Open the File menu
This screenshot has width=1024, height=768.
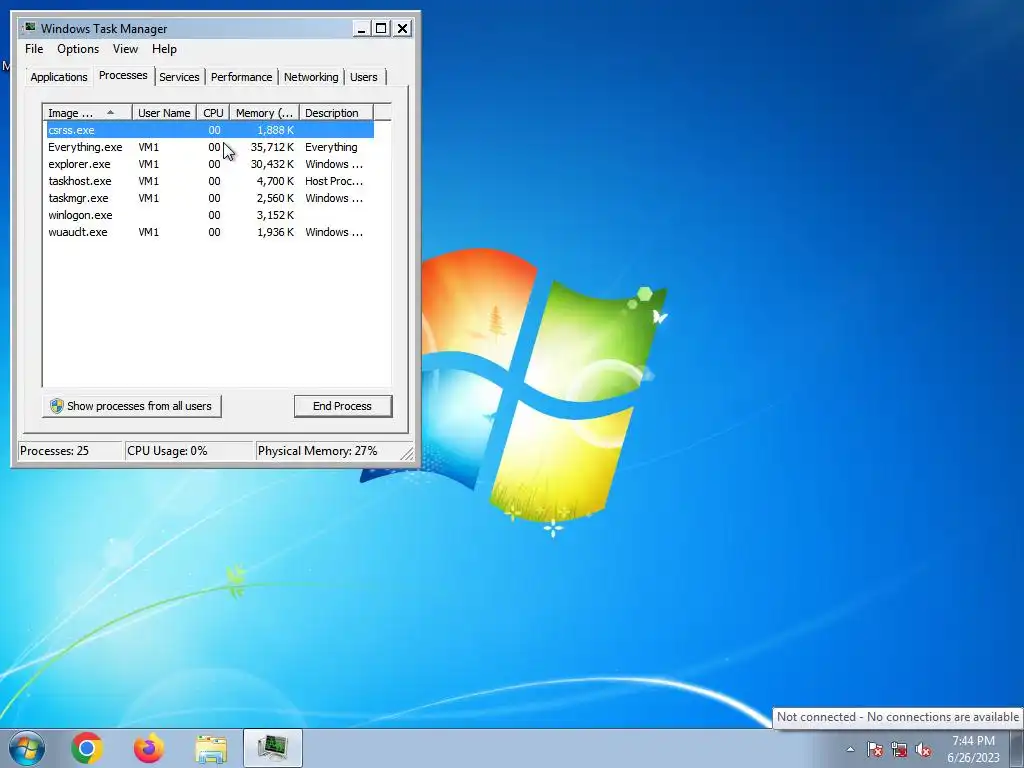pyautogui.click(x=34, y=49)
